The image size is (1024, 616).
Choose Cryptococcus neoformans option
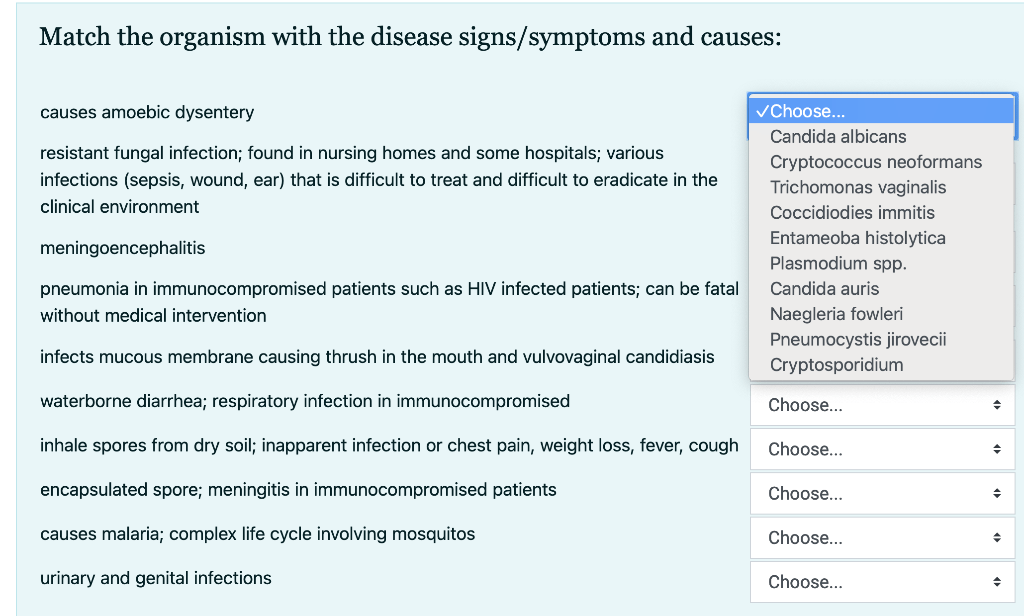[x=875, y=162]
